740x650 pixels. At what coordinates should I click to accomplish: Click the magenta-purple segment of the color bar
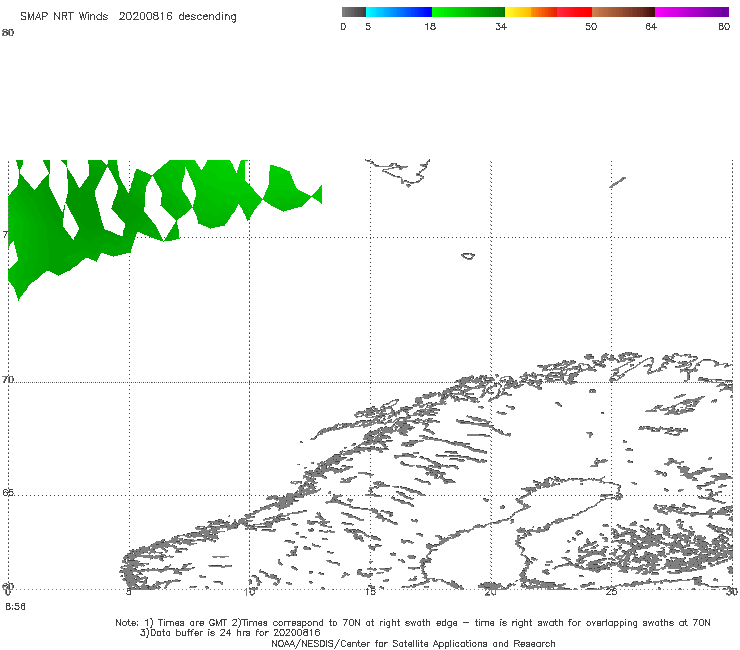[692, 12]
